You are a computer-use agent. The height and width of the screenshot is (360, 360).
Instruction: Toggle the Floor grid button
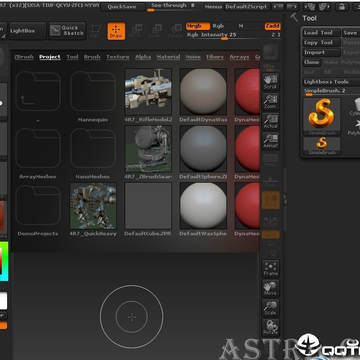270,181
